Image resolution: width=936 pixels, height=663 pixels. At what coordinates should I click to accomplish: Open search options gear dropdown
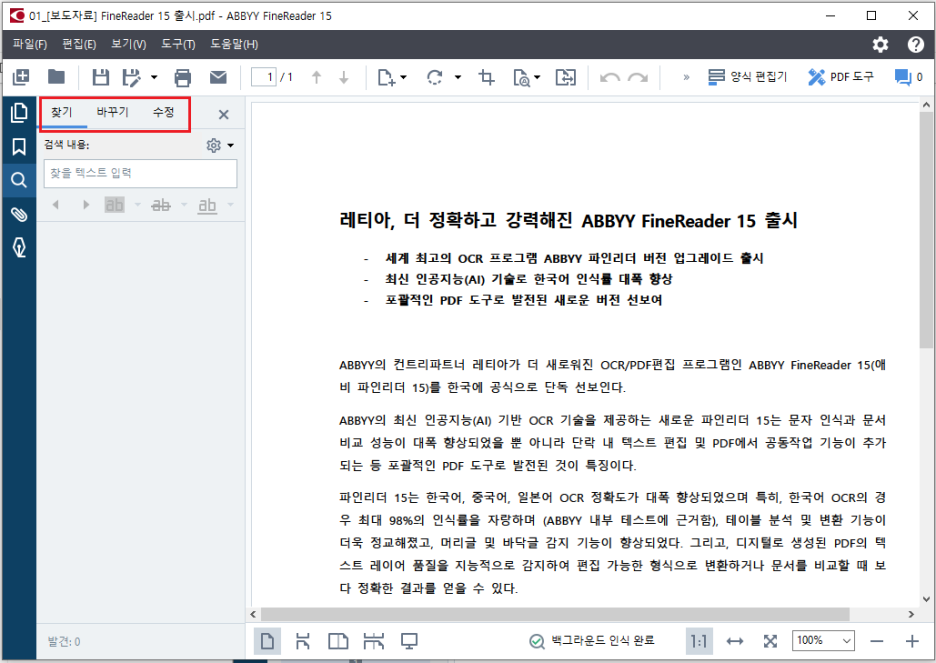pyautogui.click(x=220, y=145)
